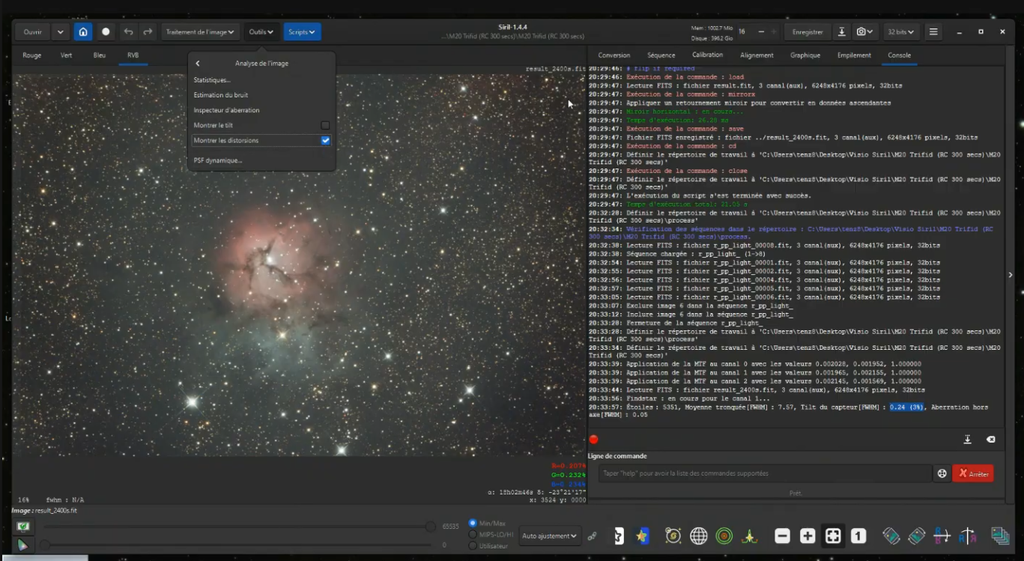Image resolution: width=1024 pixels, height=561 pixels.
Task: Zoom out with the minus icon
Action: point(782,536)
